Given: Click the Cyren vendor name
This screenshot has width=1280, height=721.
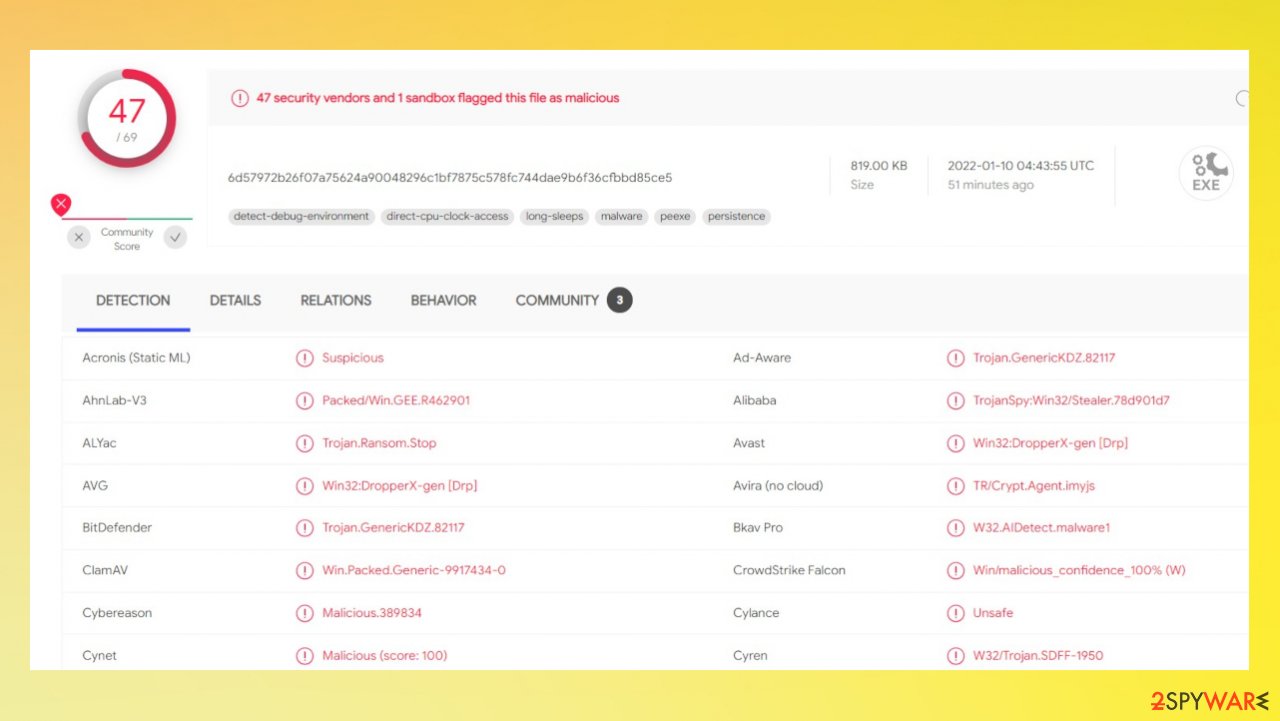Looking at the screenshot, I should pyautogui.click(x=751, y=656).
